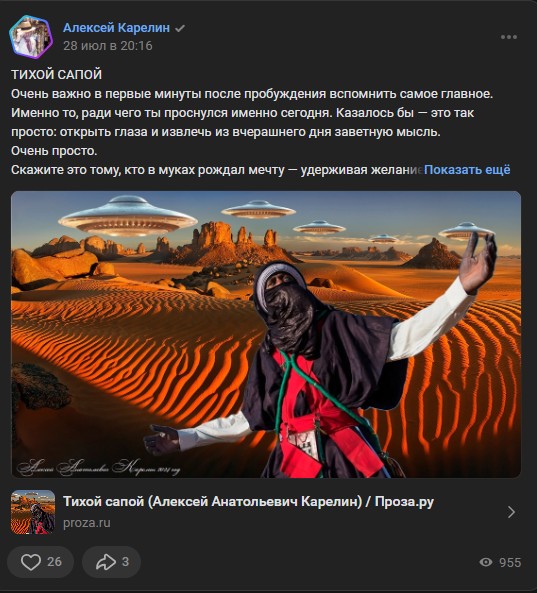Viewport: 537px width, 593px height.
Task: Click the ТИХОЙ САПОЙ post heading
Action: coord(56,75)
